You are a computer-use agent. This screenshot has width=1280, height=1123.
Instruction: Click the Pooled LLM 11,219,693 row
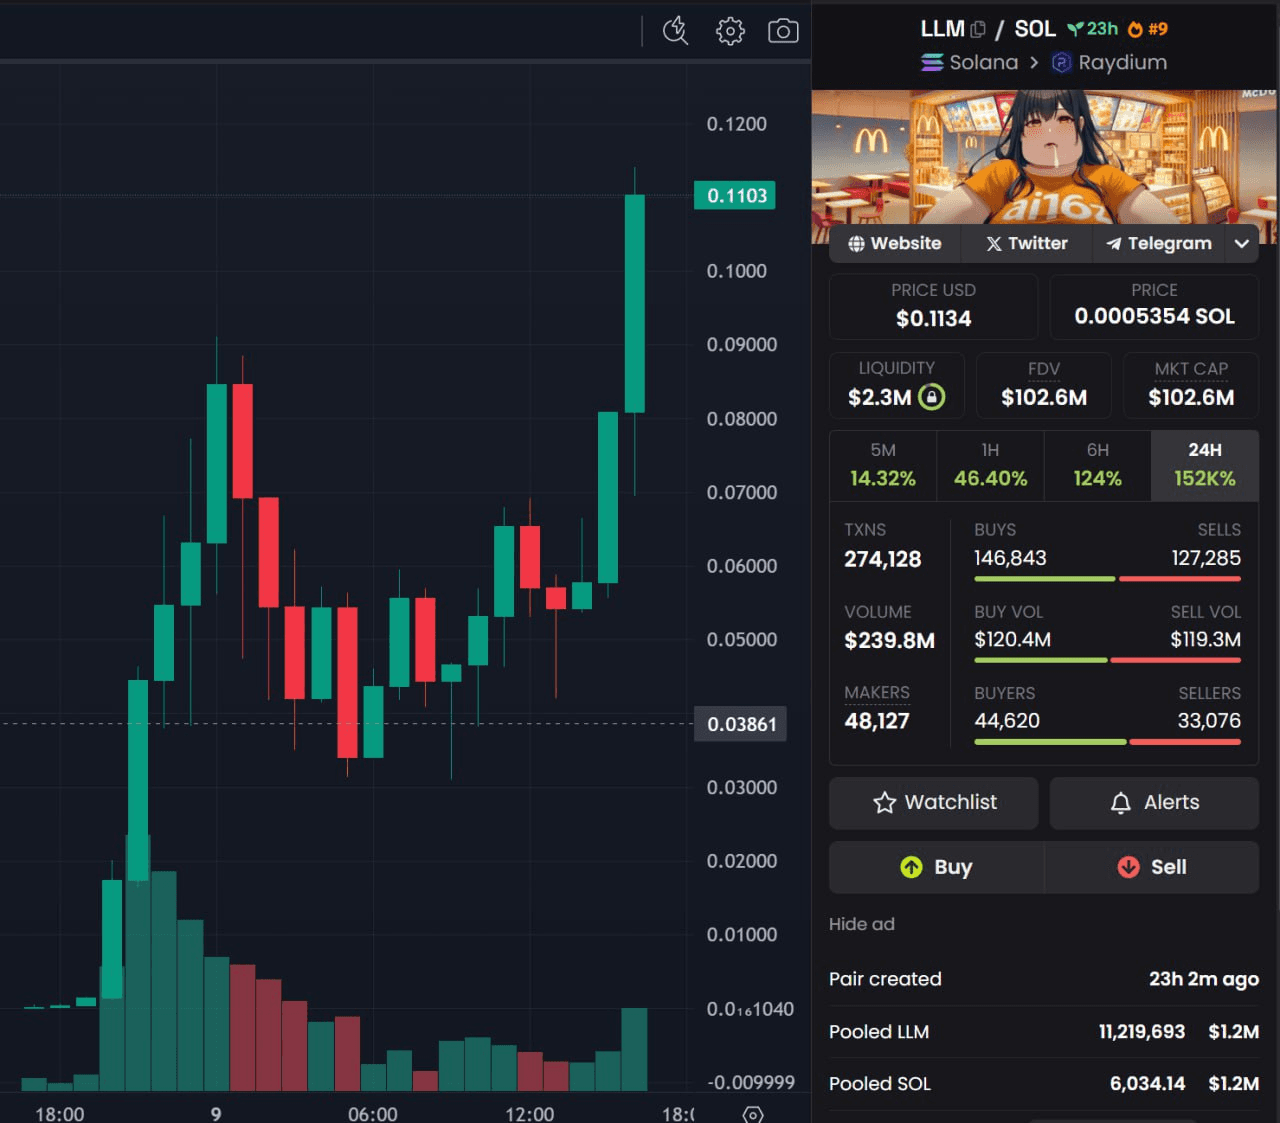pyautogui.click(x=1043, y=1031)
